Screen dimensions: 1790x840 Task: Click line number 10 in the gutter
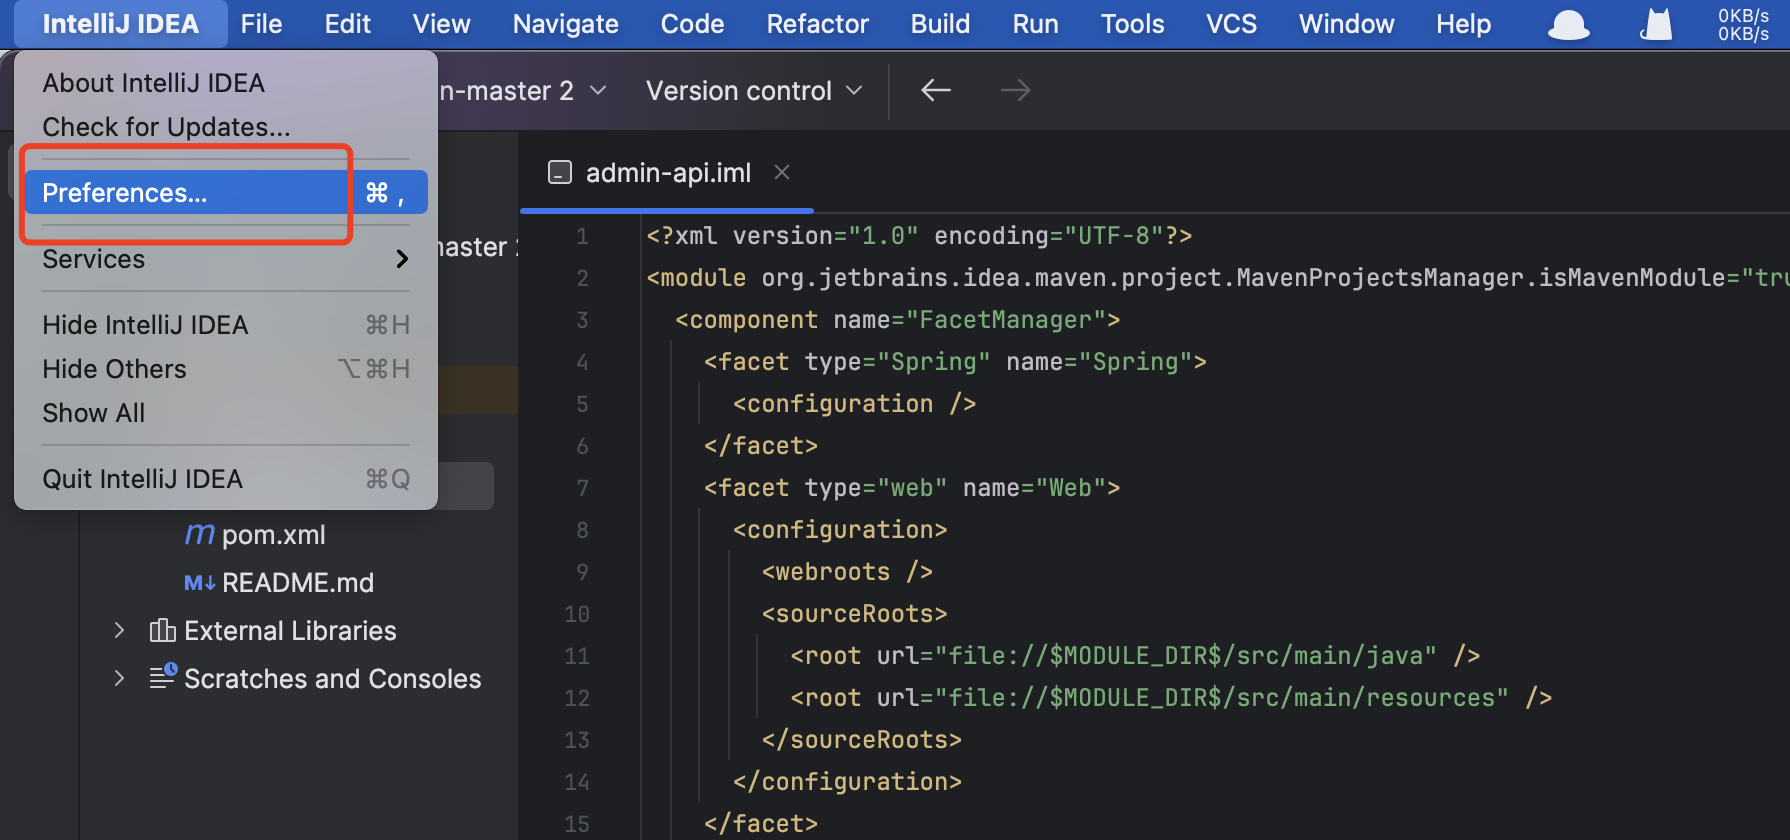tap(577, 614)
